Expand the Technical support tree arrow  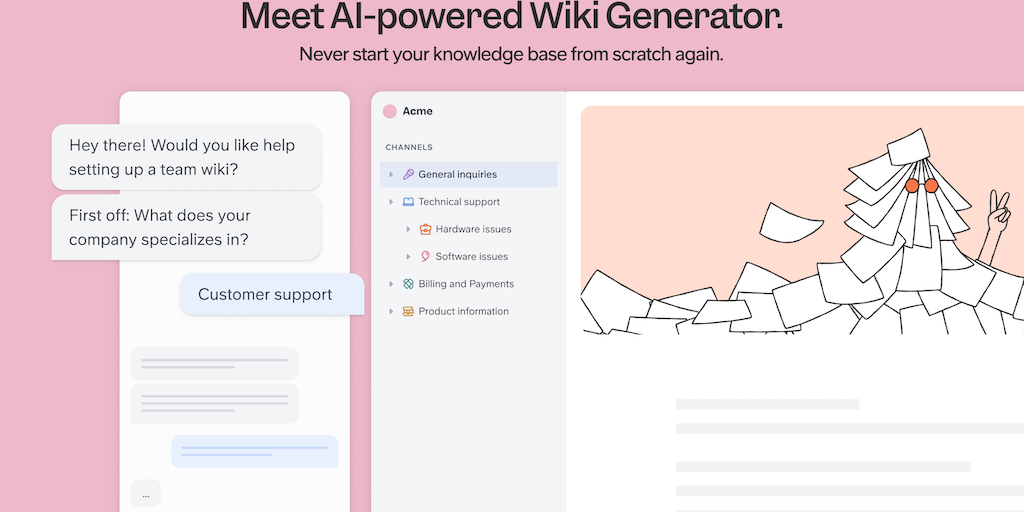(x=391, y=202)
